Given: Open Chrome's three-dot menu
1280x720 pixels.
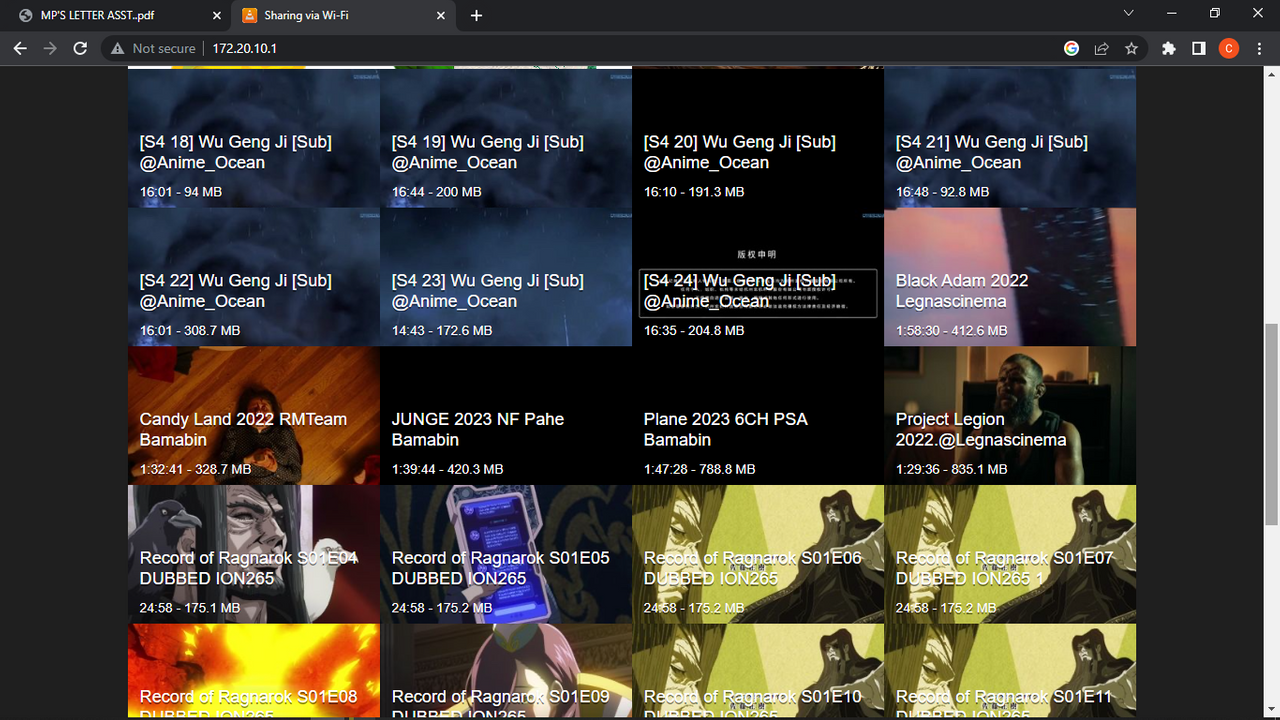Looking at the screenshot, I should coord(1258,47).
